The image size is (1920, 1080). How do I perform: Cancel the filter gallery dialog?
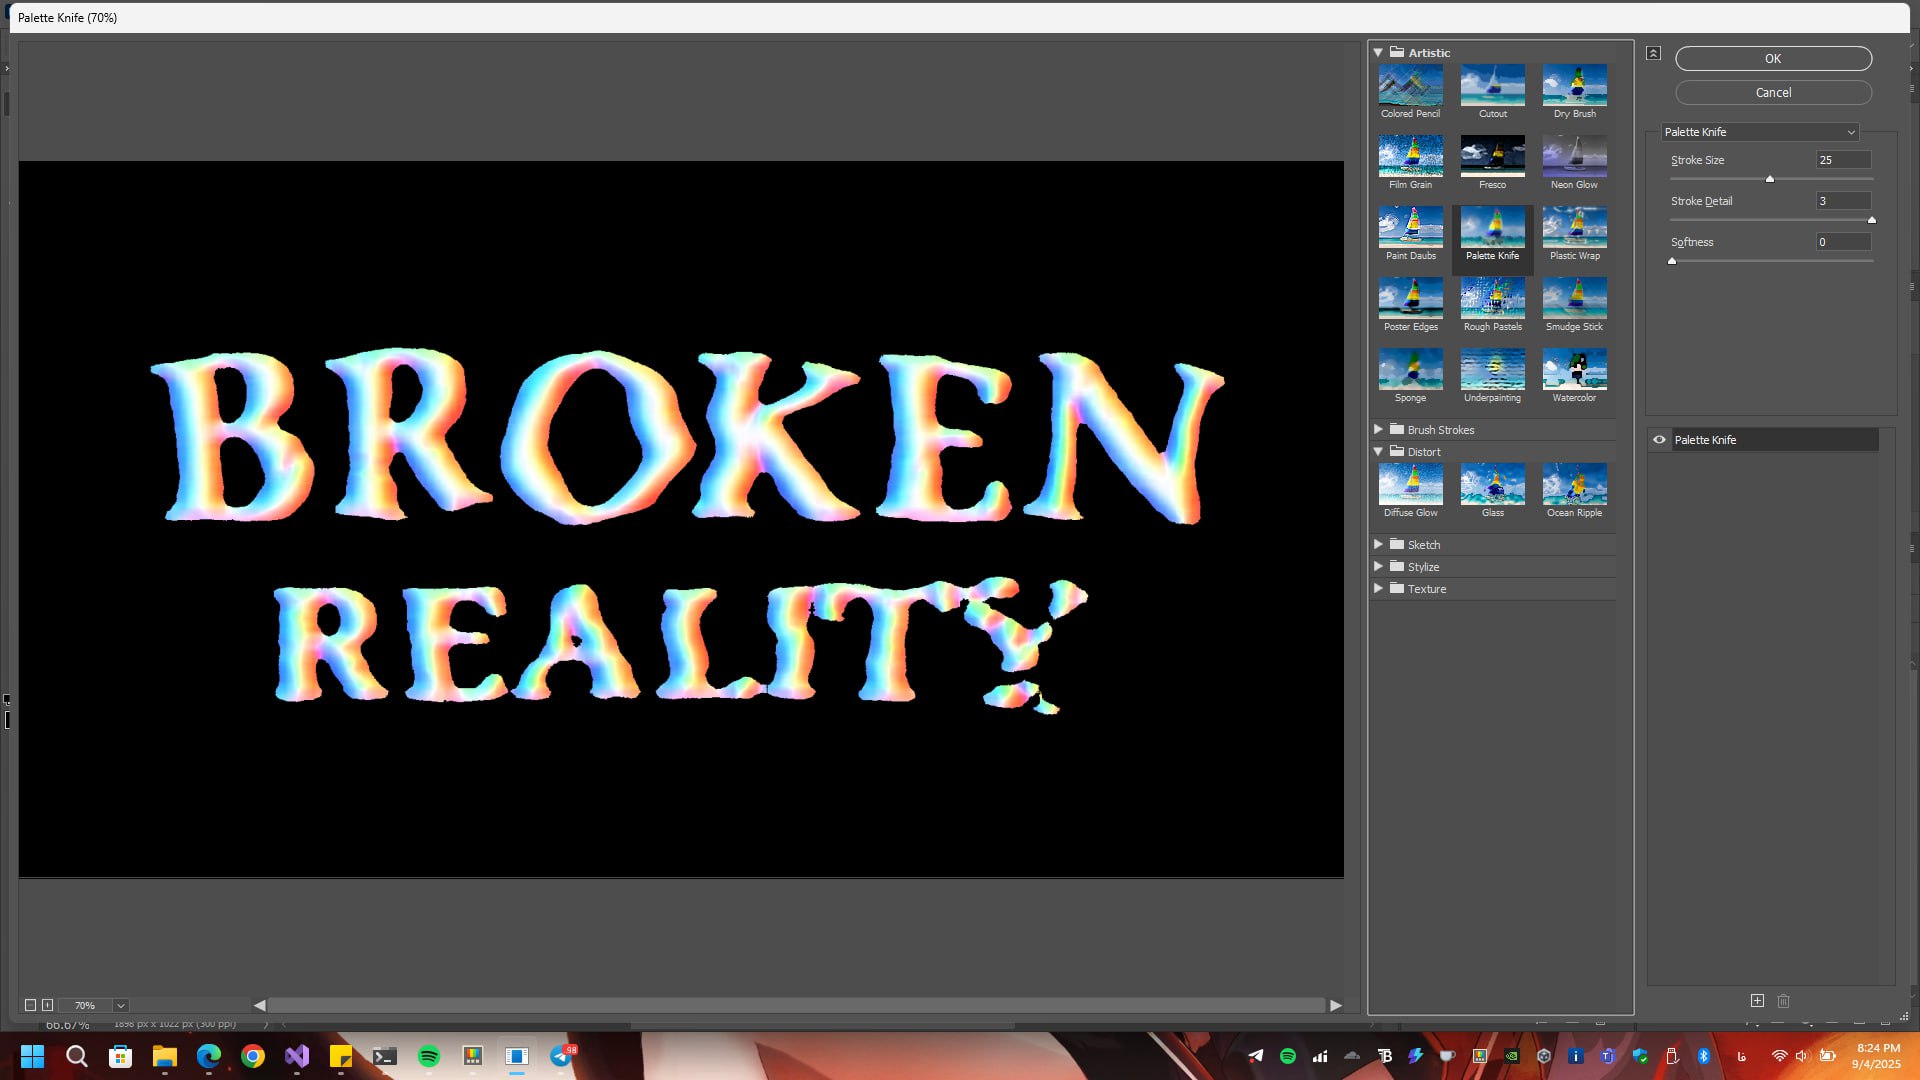pos(1773,92)
